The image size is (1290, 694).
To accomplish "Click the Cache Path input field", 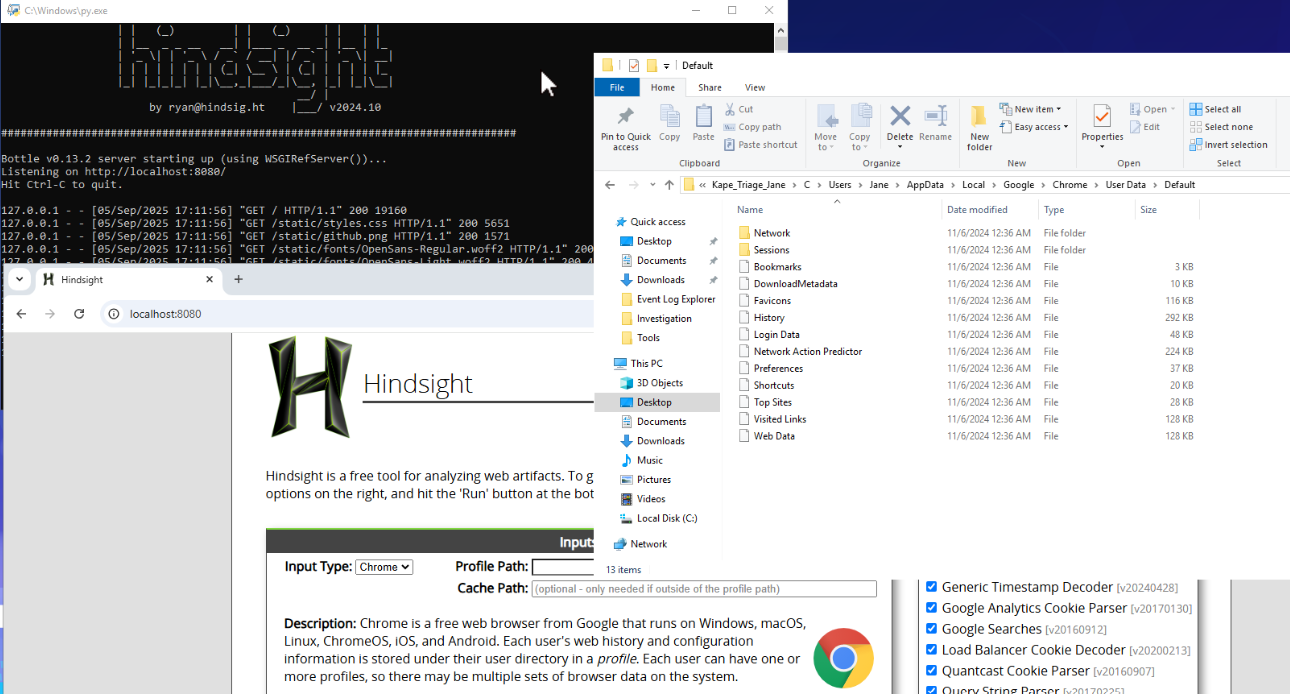I will 704,589.
